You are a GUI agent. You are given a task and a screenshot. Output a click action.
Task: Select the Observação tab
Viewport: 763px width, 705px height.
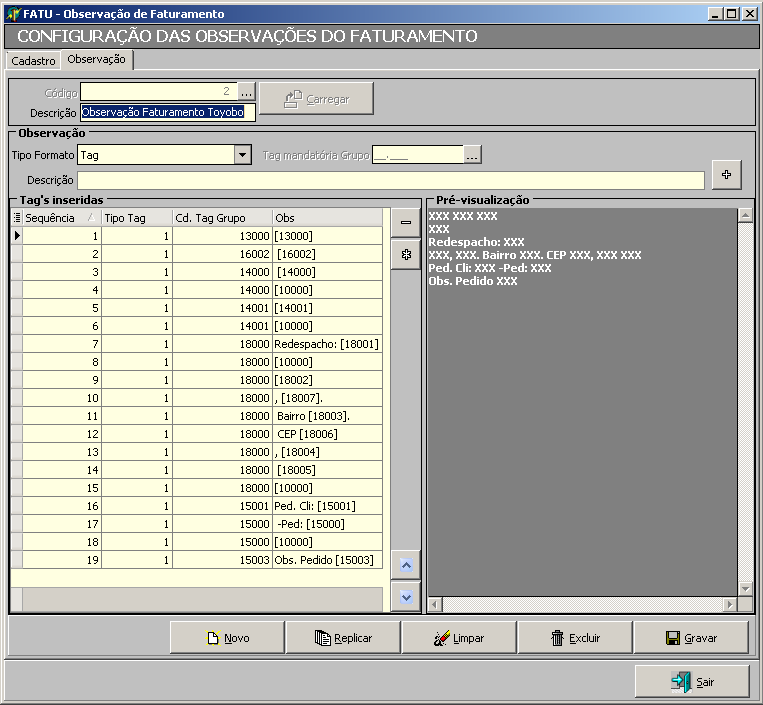click(x=97, y=60)
